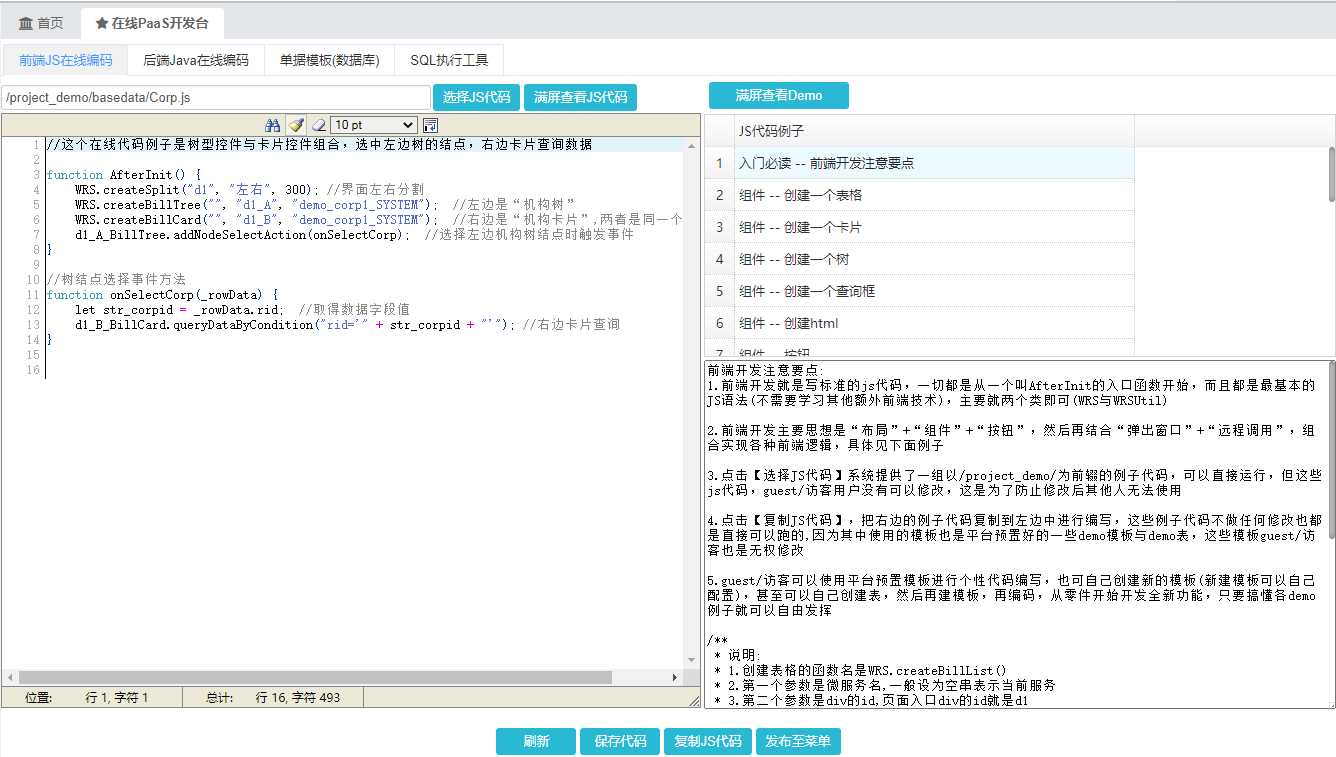
Task: Click the 发布至菜单 button
Action: click(798, 741)
